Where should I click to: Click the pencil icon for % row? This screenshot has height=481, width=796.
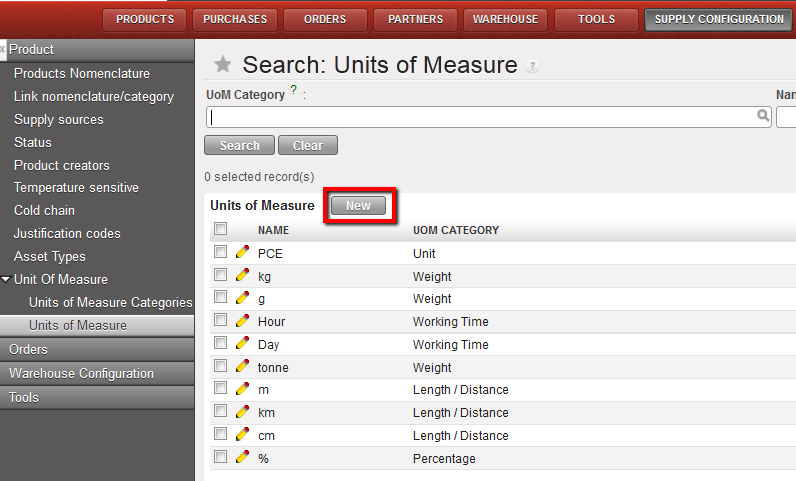point(242,458)
